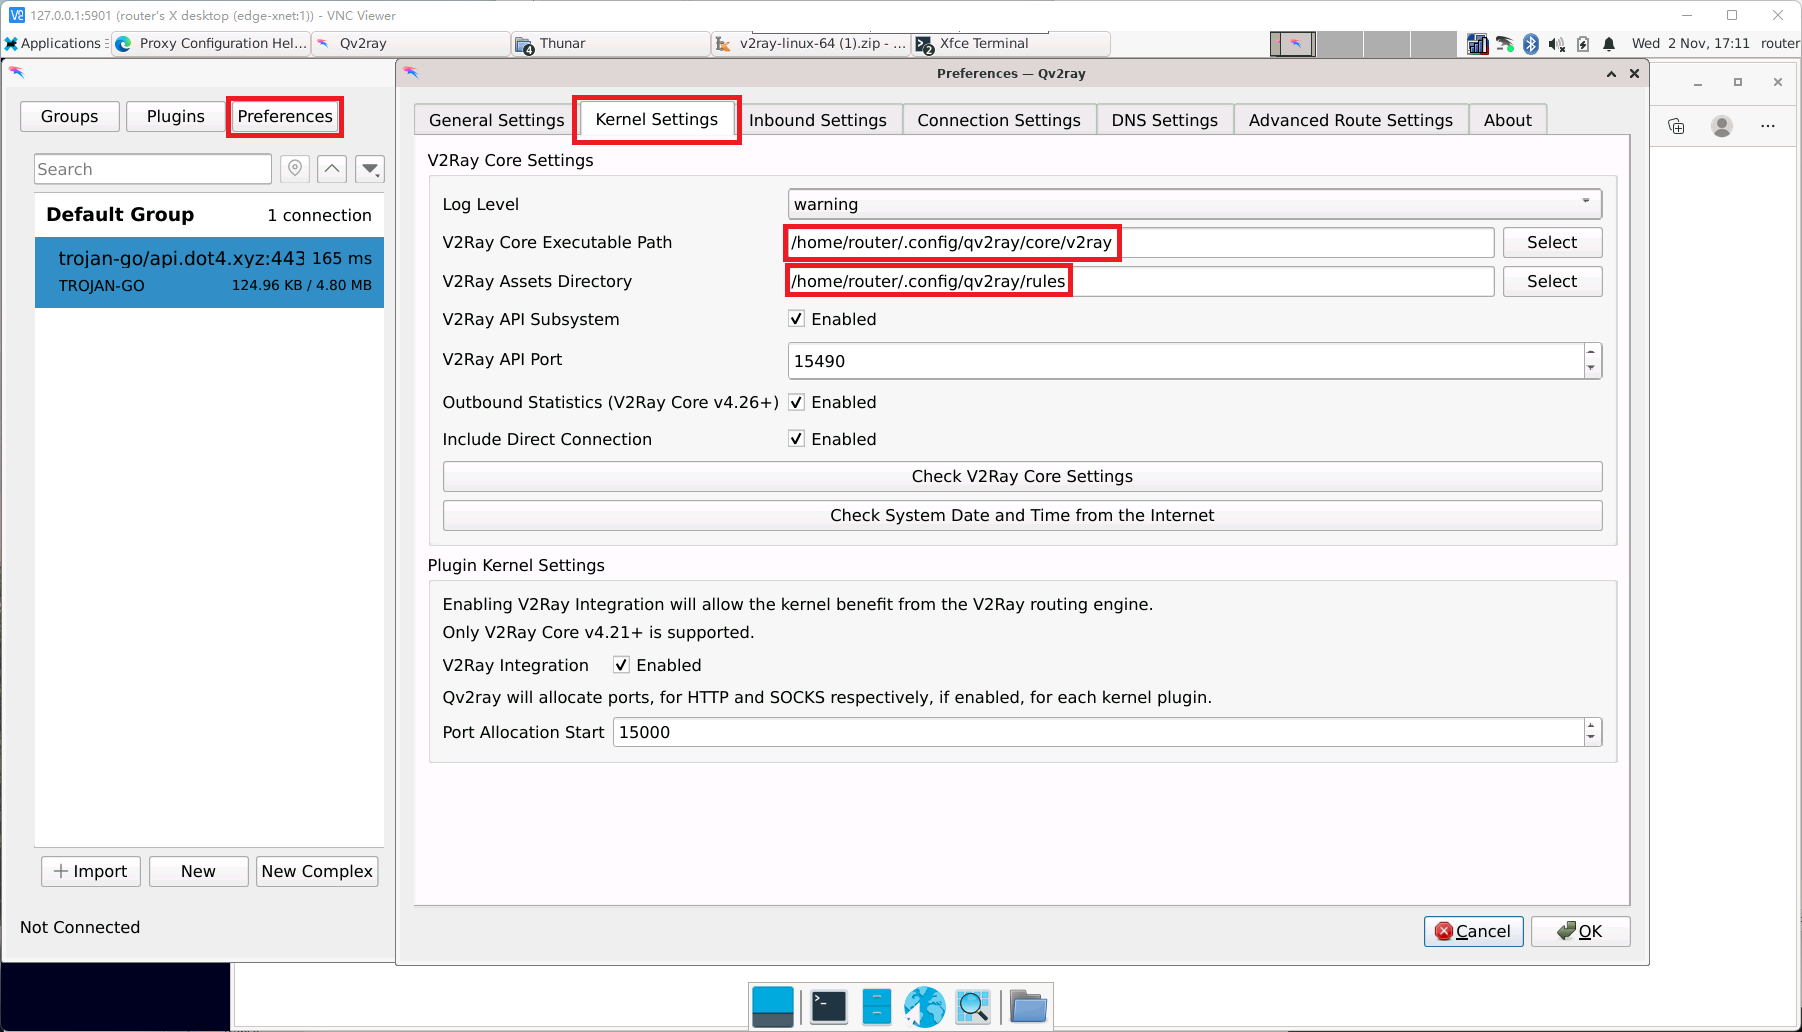Toggle Outbound Statistics Enabled checkbox
The height and width of the screenshot is (1032, 1802).
click(x=797, y=402)
